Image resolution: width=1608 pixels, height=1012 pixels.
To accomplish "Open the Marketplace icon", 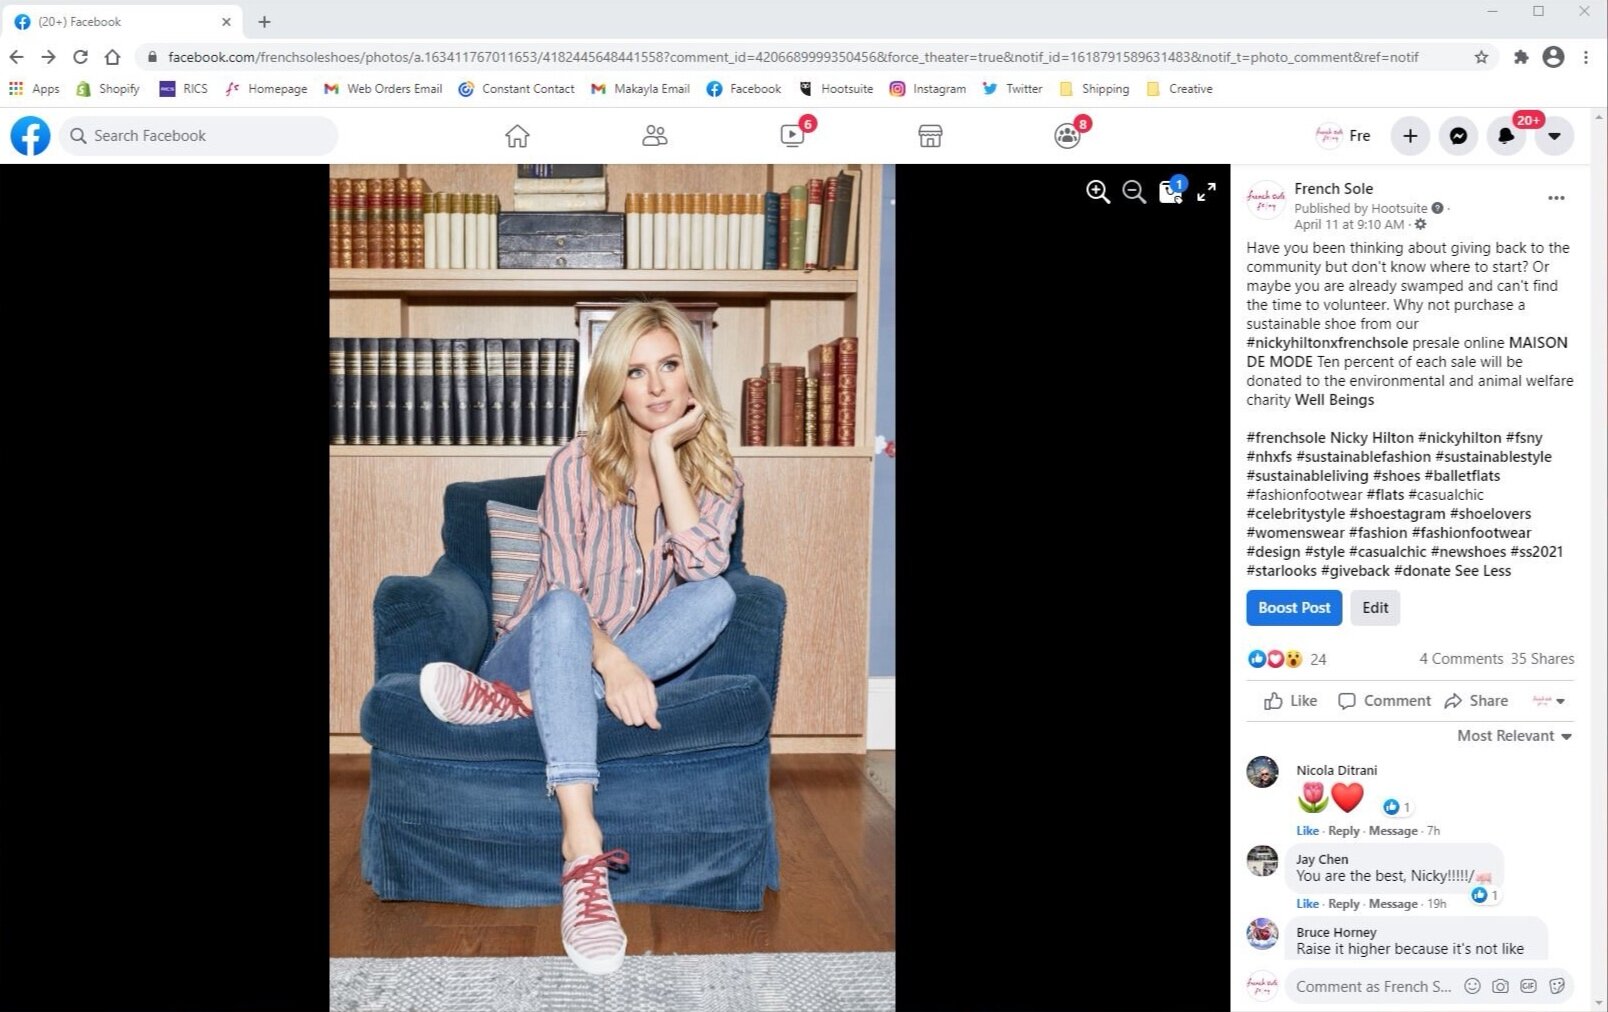I will pos(930,136).
